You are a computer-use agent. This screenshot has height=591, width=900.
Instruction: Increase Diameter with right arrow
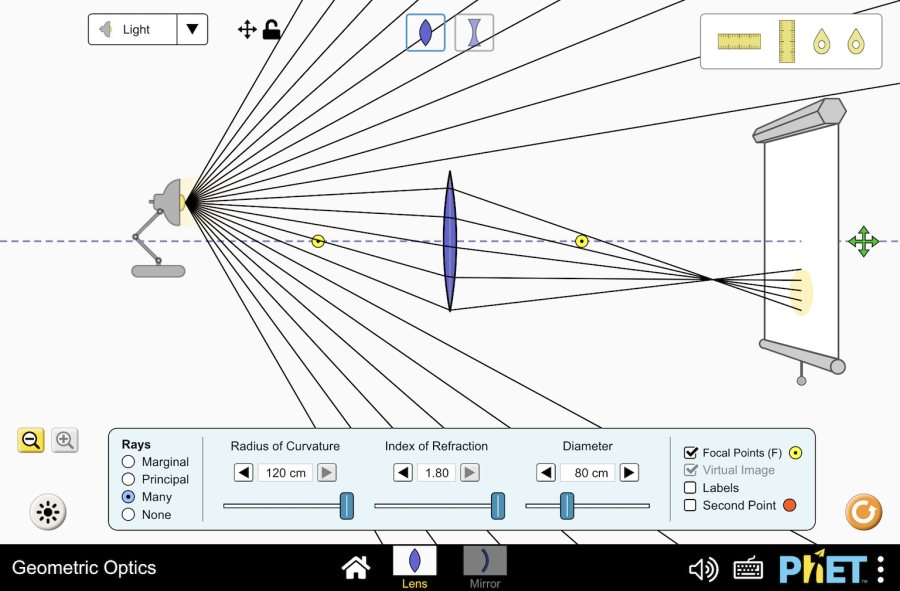click(629, 473)
